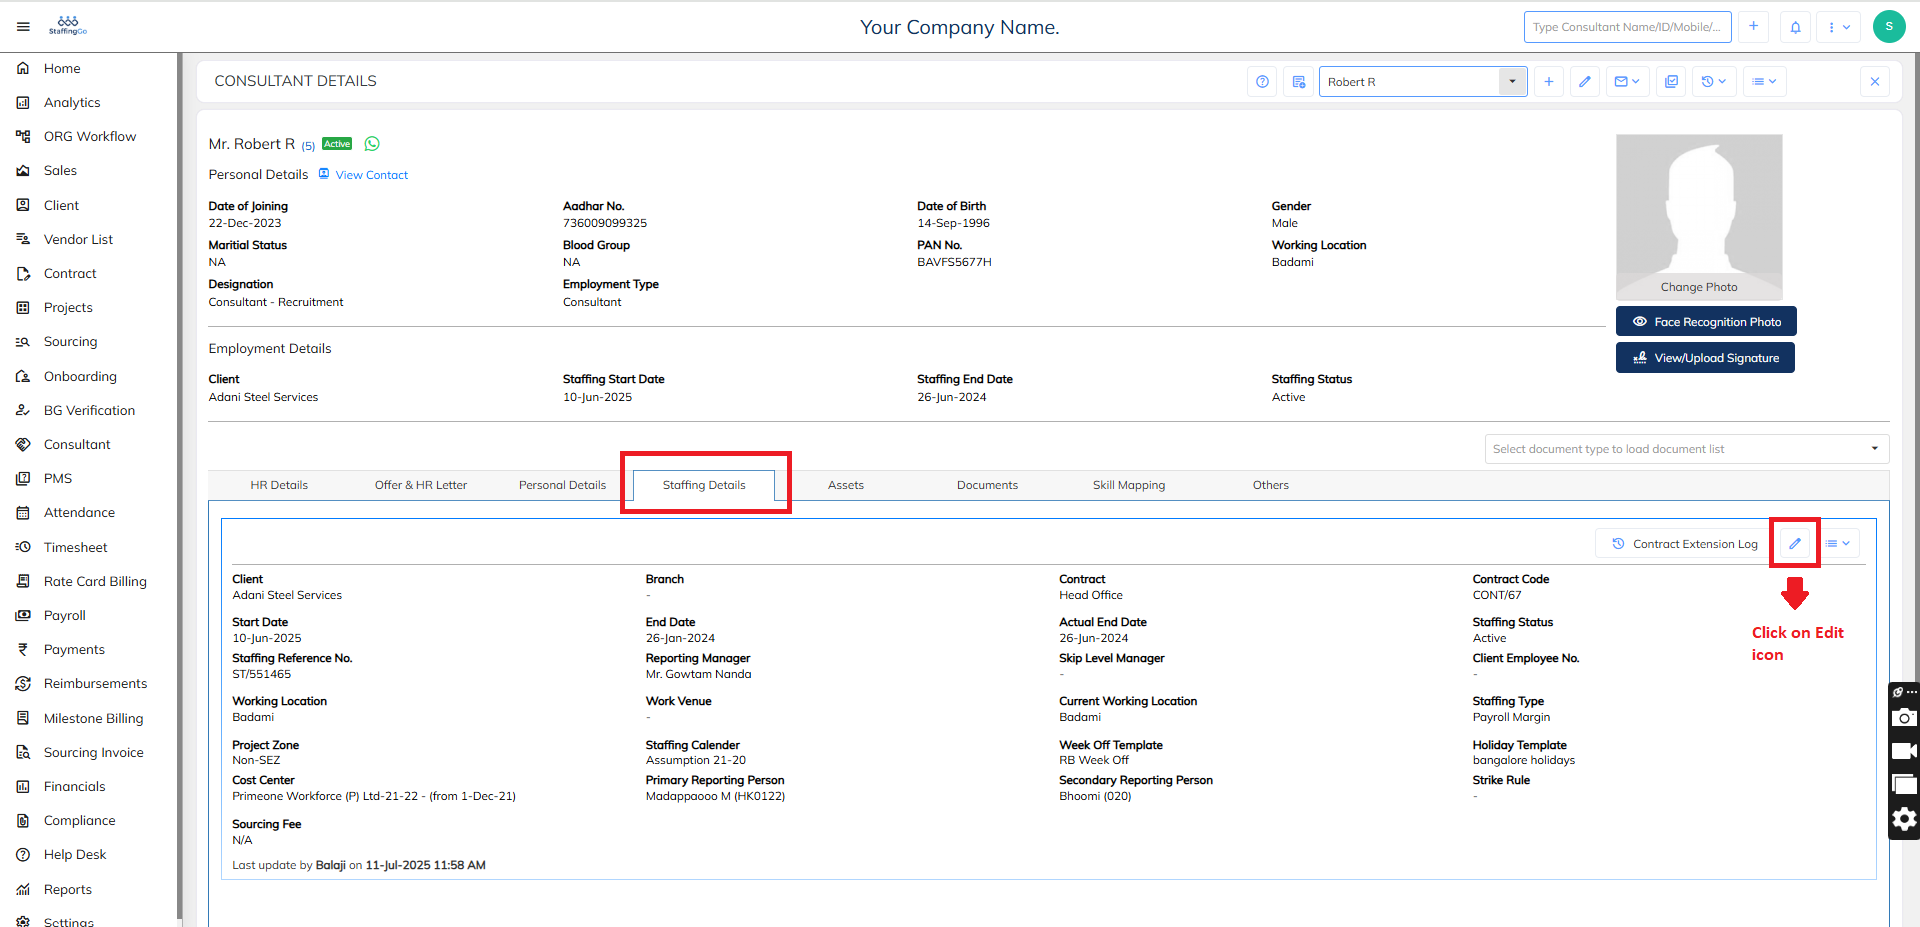1920x927 pixels.
Task: Click the screen capture camera icon
Action: pos(1904,718)
